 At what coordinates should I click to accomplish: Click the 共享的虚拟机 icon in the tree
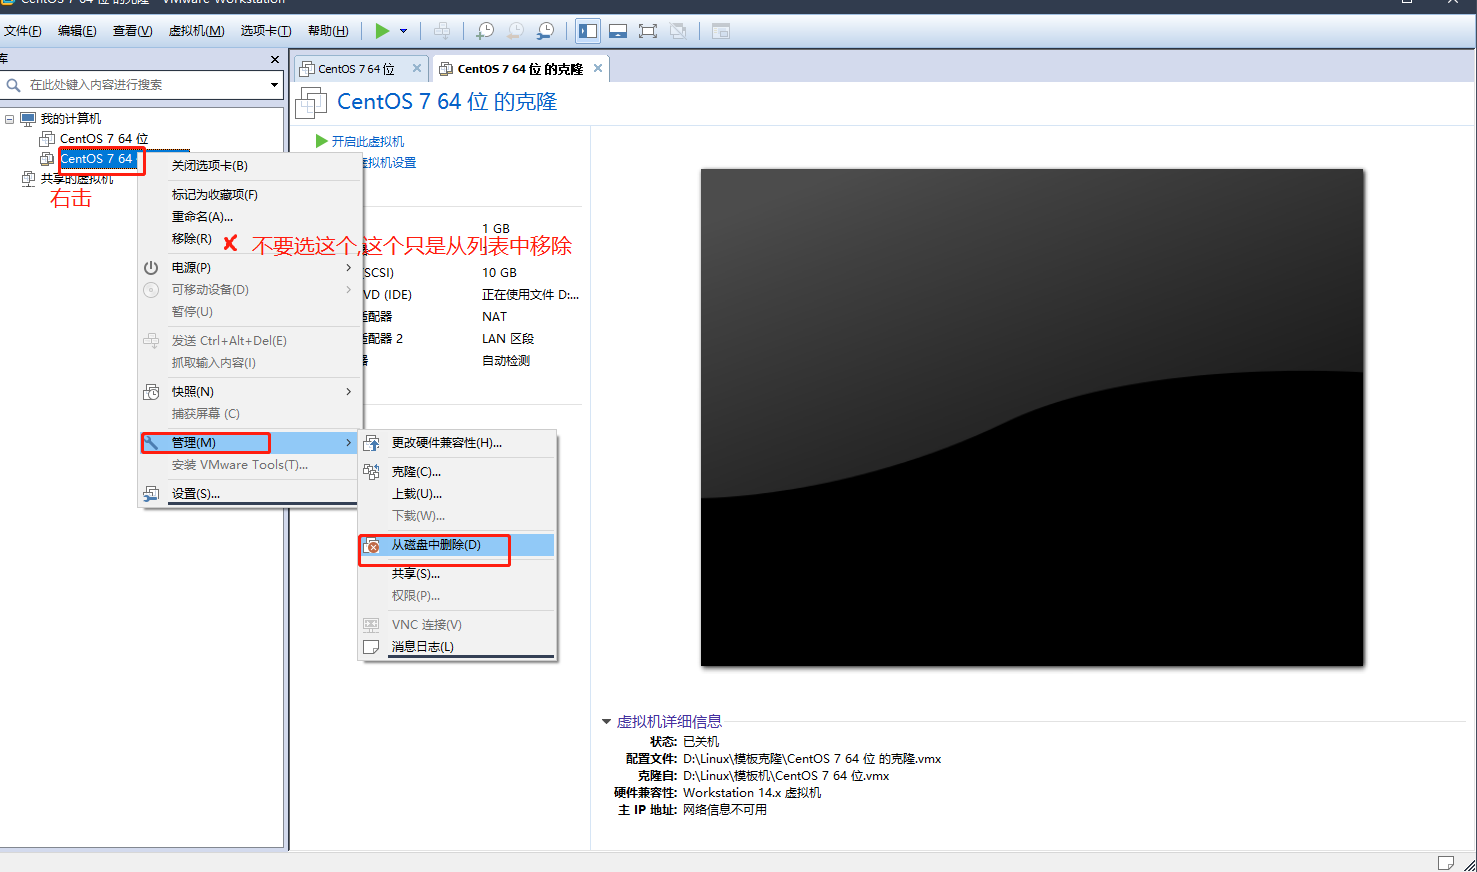tap(28, 179)
